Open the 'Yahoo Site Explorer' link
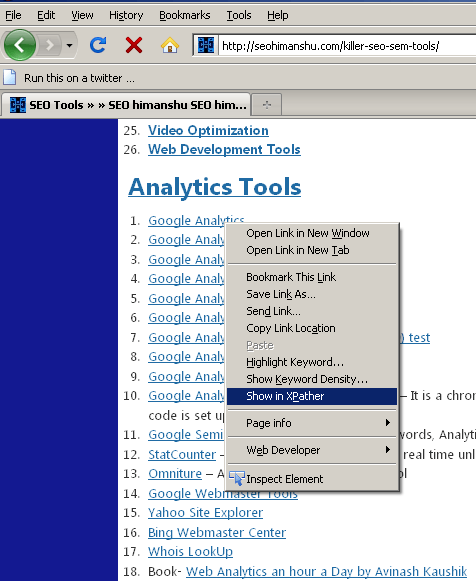 point(205,513)
